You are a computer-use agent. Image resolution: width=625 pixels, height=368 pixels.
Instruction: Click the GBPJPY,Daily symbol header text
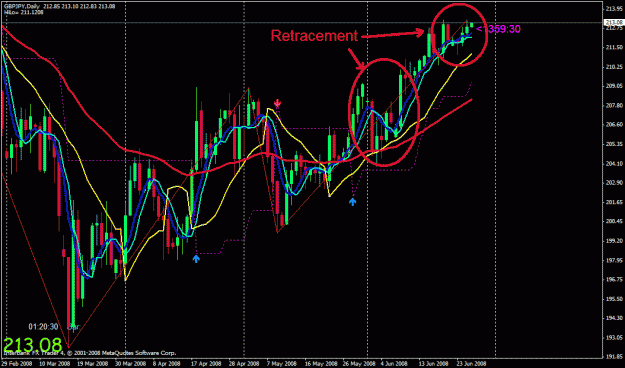22,6
